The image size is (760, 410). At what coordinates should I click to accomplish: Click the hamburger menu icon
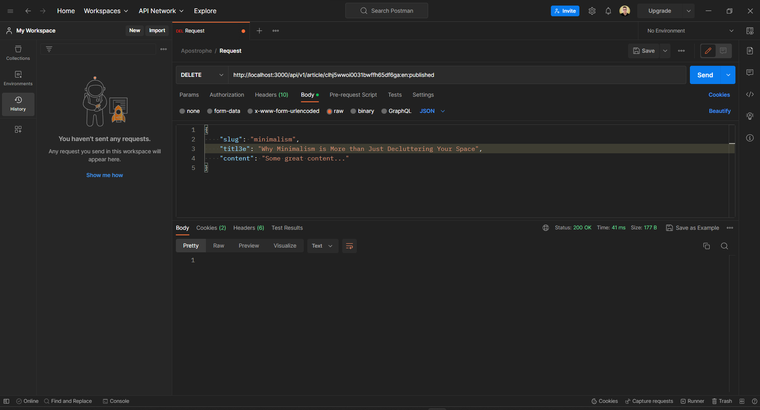(10, 11)
